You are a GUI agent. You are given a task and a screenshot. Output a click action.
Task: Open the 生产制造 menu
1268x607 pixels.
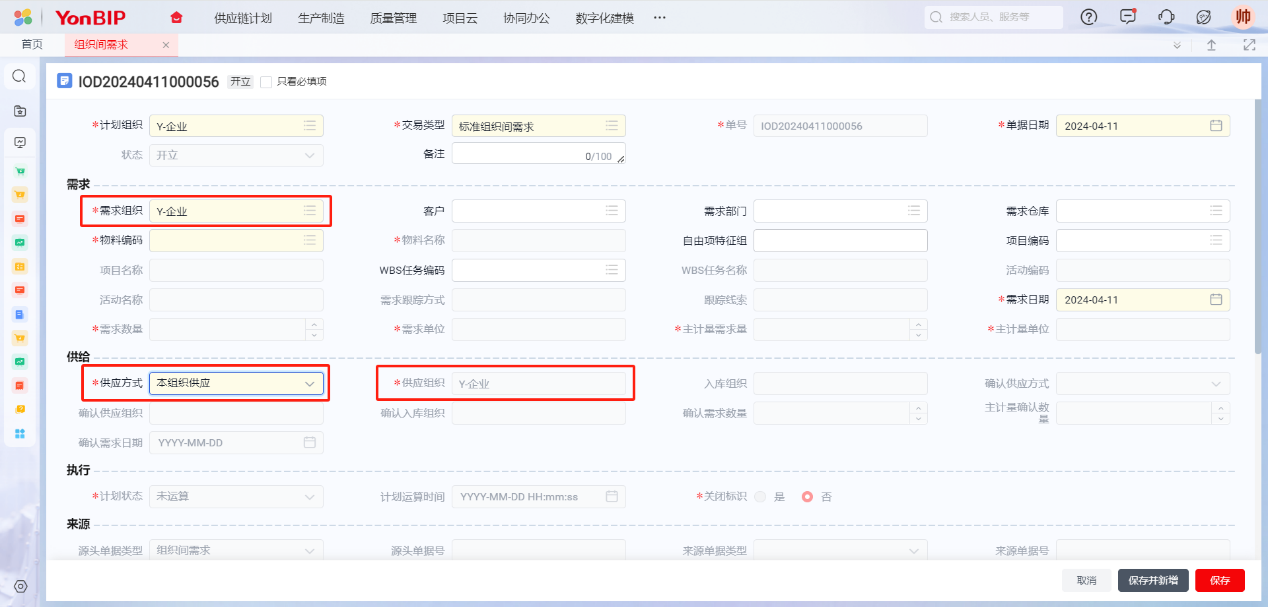point(321,18)
